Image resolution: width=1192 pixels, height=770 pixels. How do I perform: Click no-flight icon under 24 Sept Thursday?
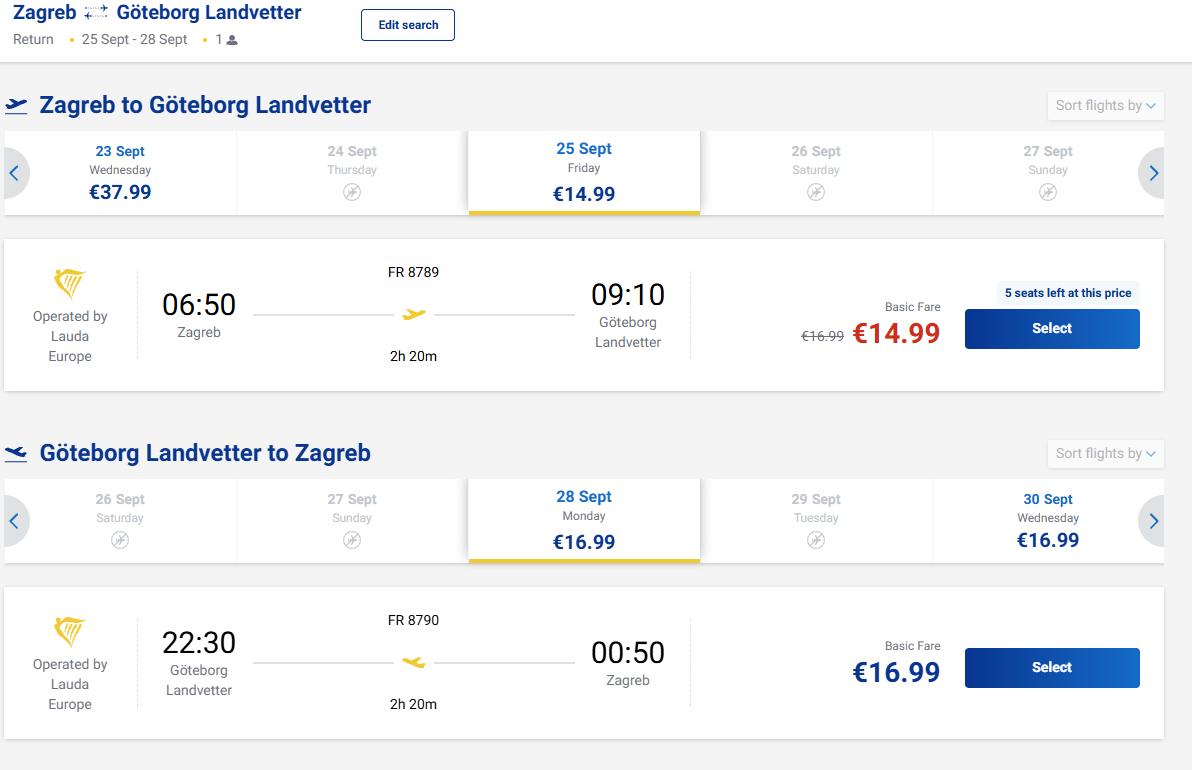pyautogui.click(x=351, y=192)
